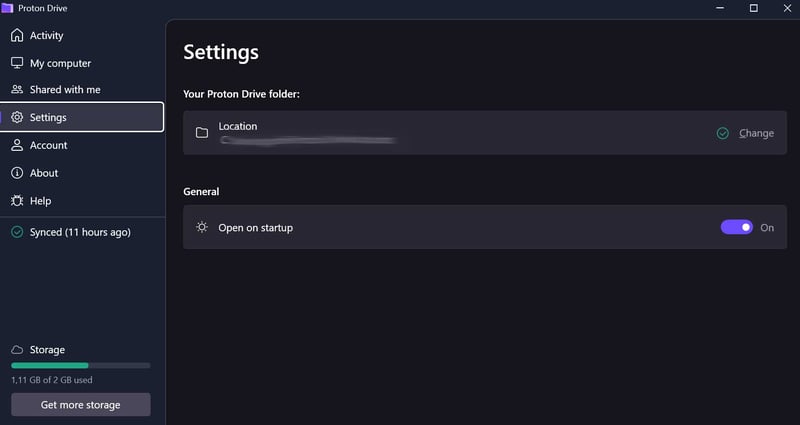This screenshot has width=800, height=425.
Task: Click the Account person icon
Action: pos(17,145)
